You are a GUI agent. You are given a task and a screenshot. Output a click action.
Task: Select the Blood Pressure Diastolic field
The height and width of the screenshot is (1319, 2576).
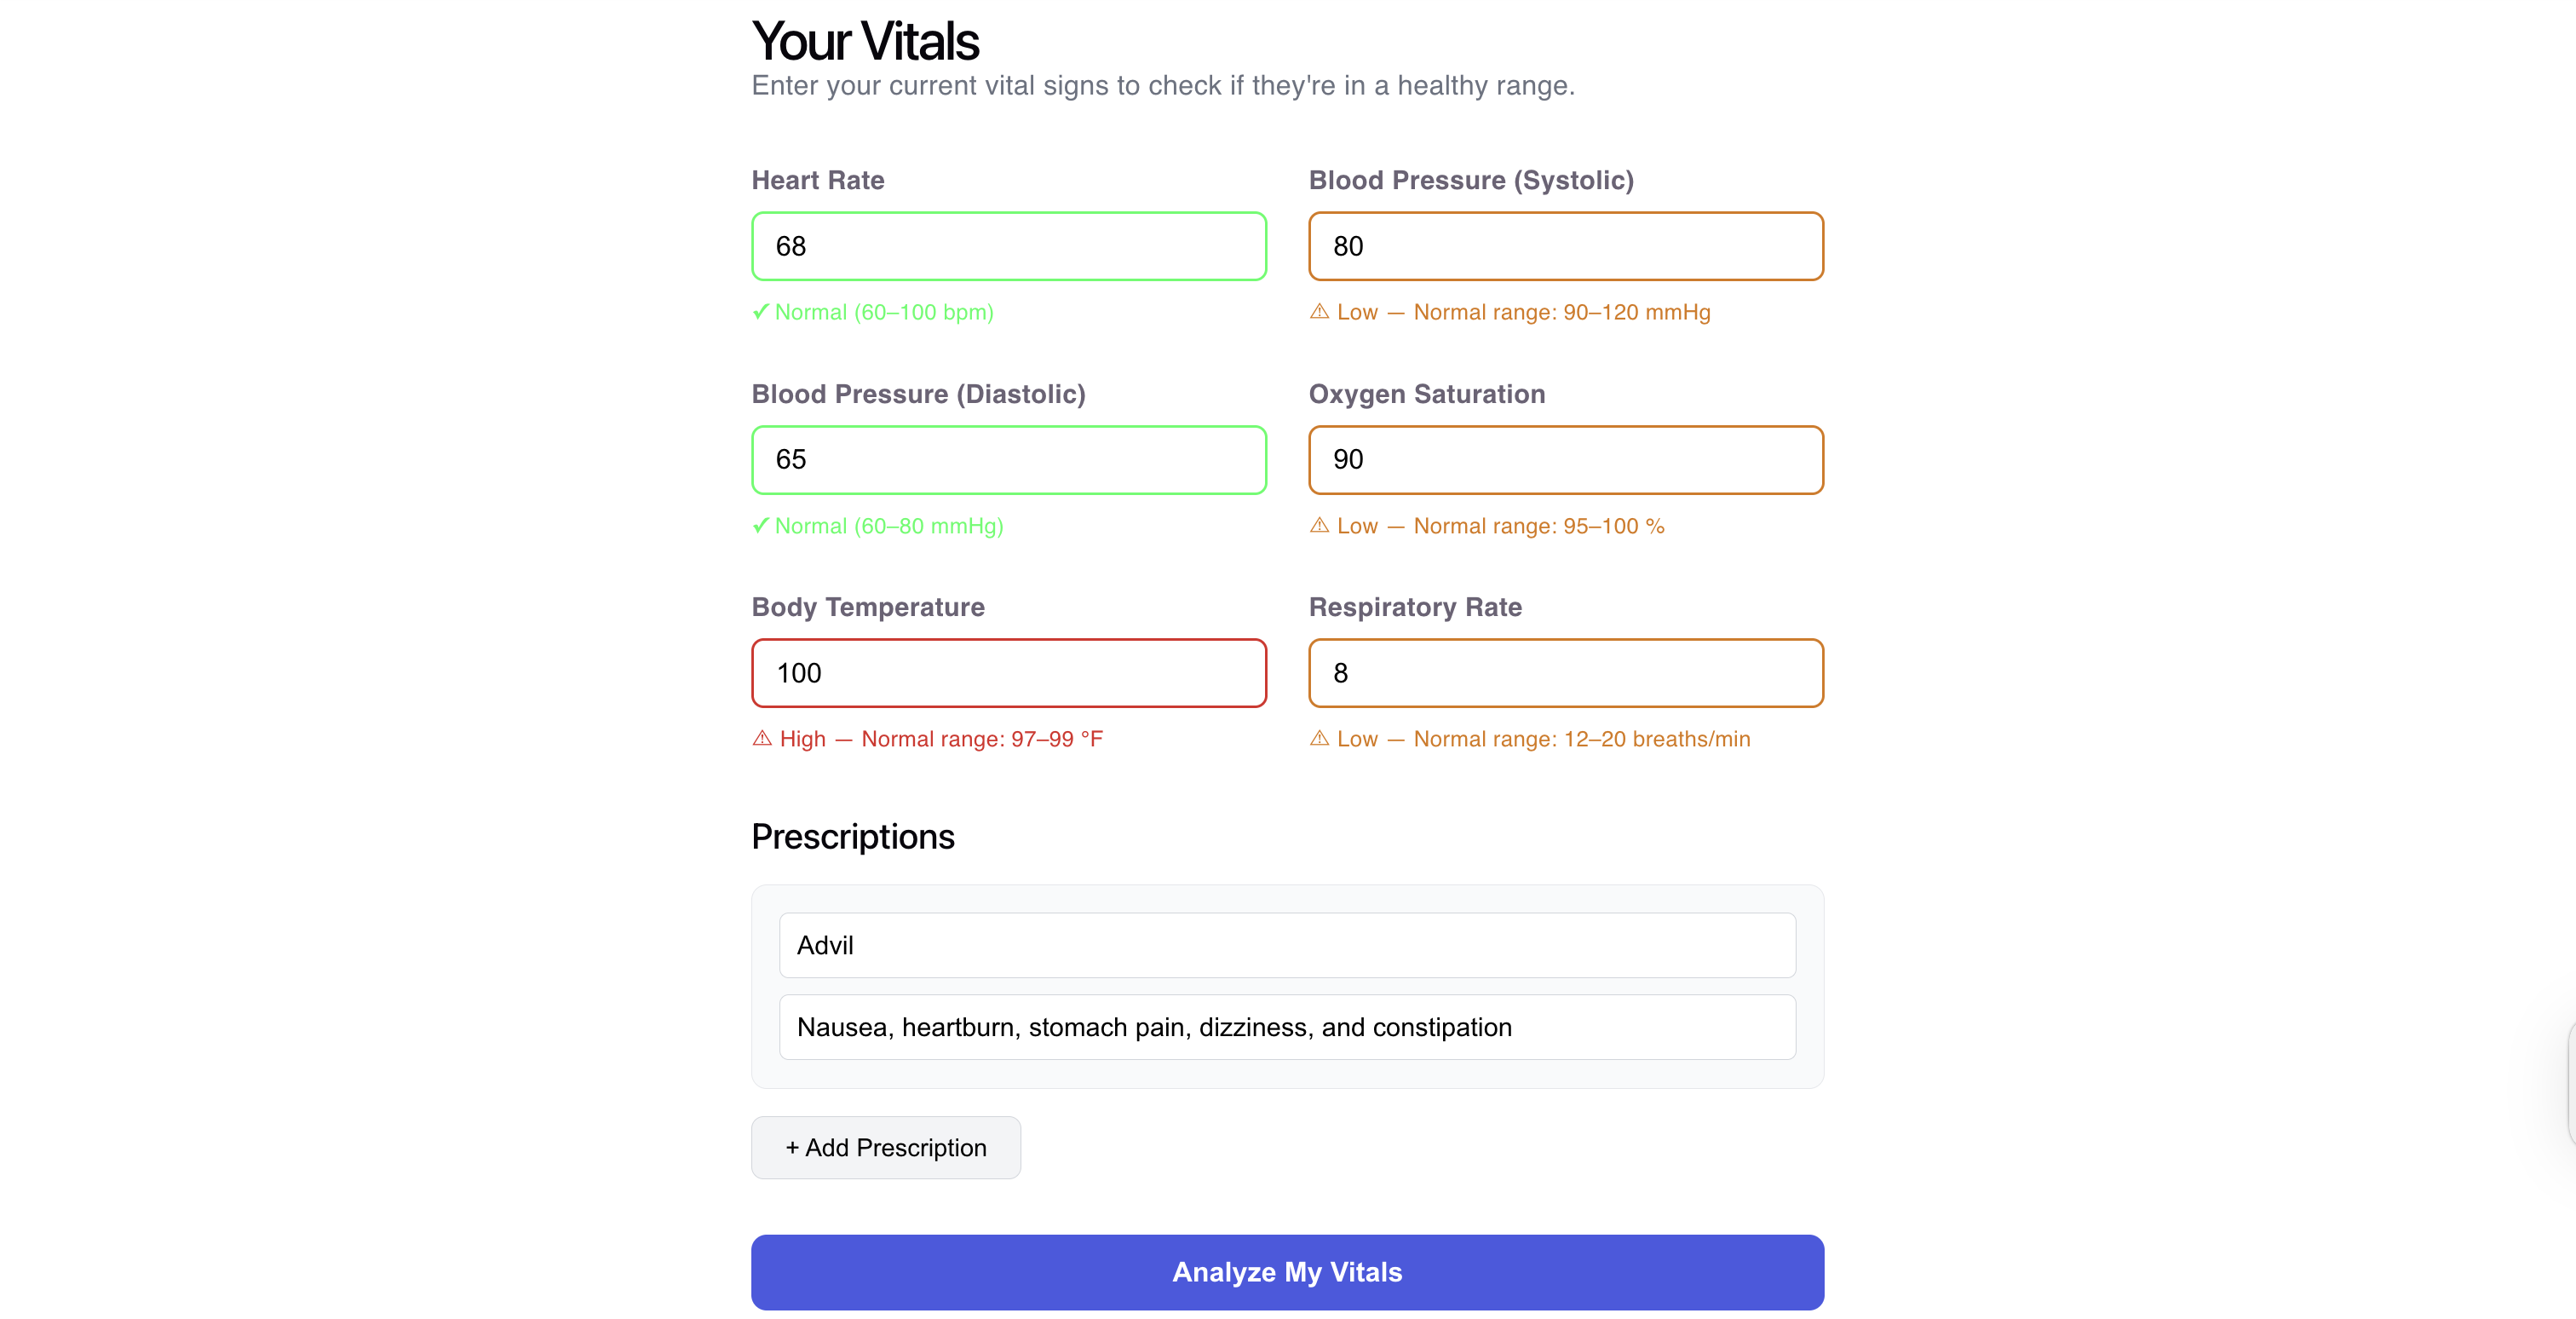point(1008,460)
